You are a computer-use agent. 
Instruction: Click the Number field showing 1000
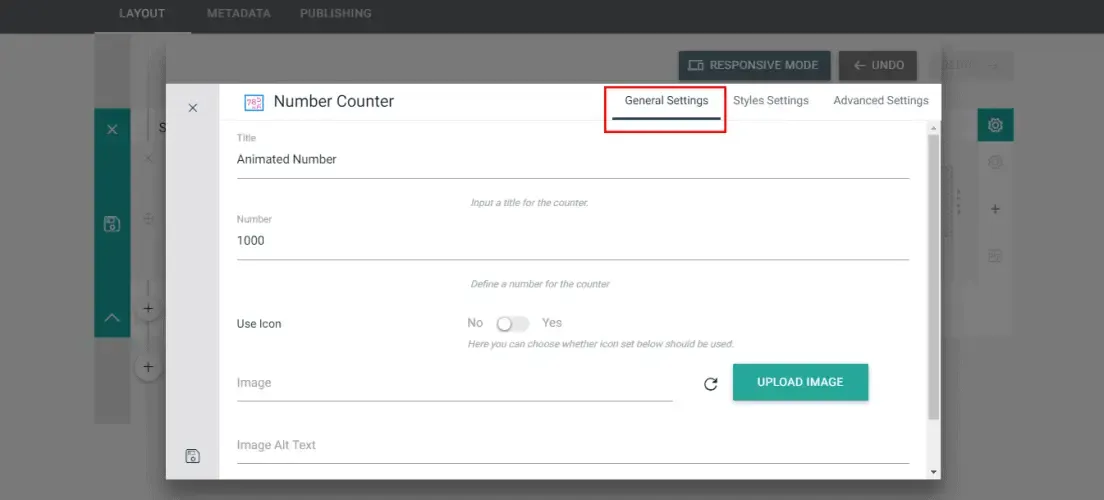click(572, 241)
